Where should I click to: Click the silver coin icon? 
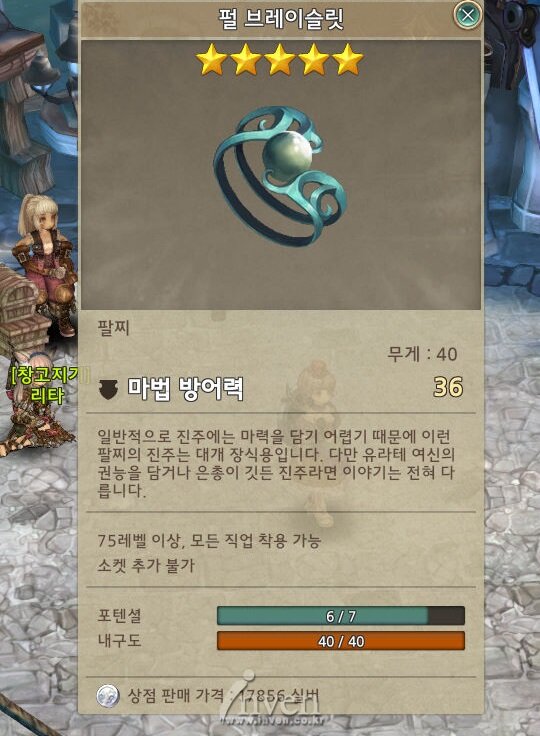point(108,696)
